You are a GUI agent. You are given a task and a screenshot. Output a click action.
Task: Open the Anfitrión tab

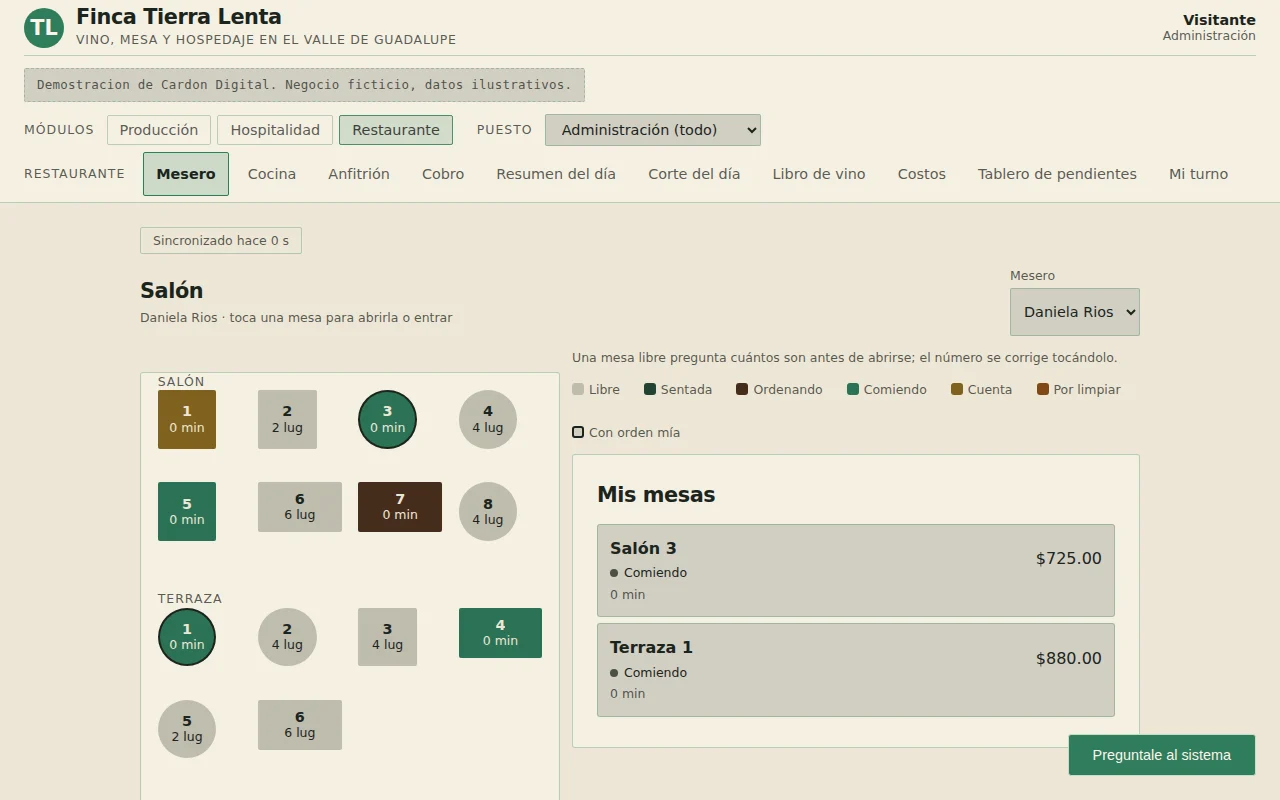[x=359, y=174]
